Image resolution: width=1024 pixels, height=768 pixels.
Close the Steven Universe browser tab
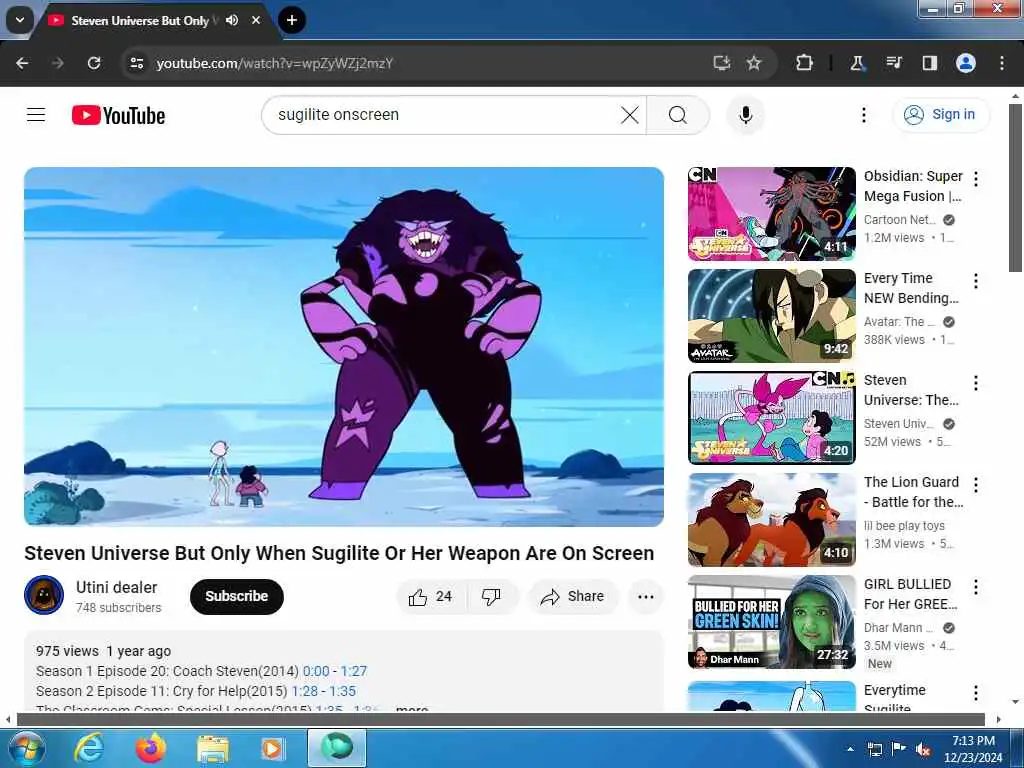coord(256,20)
